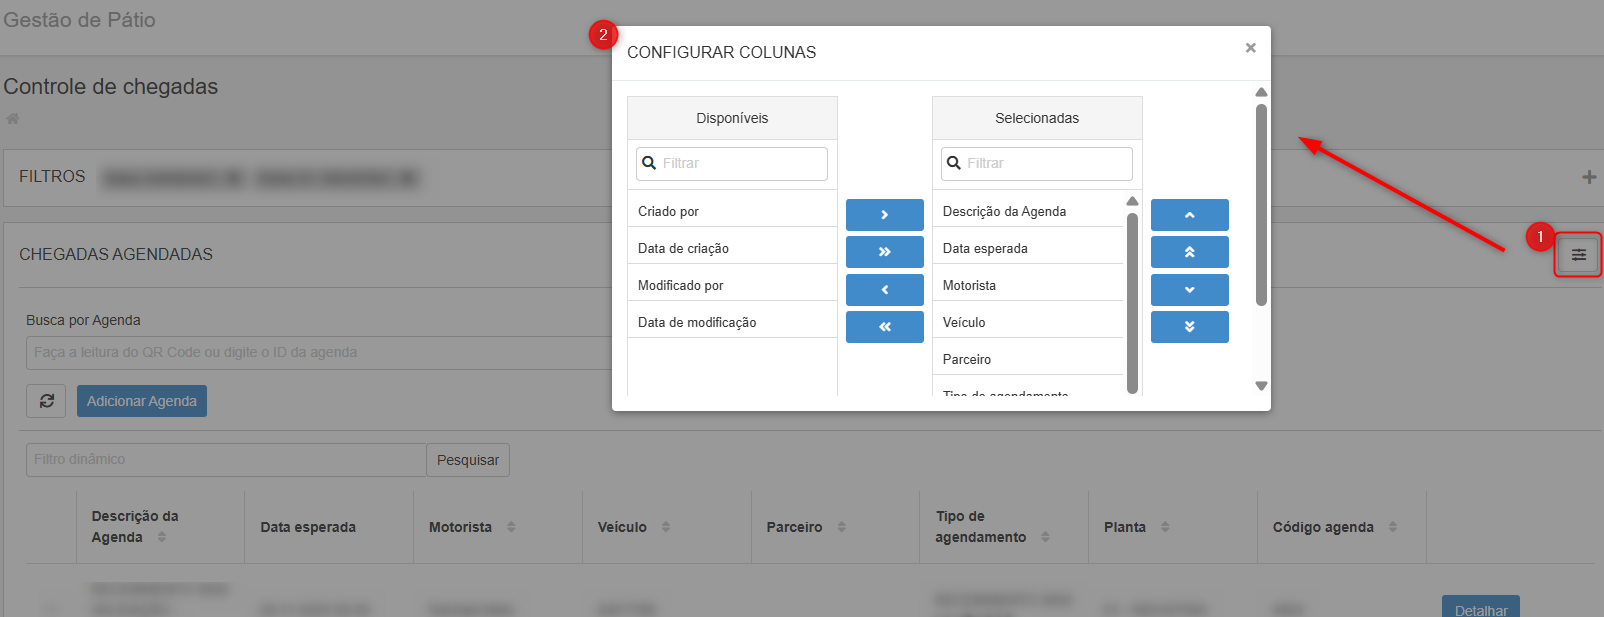This screenshot has height=617, width=1604.
Task: Focus the Disponíveis Filtrar search field
Action: pyautogui.click(x=740, y=163)
